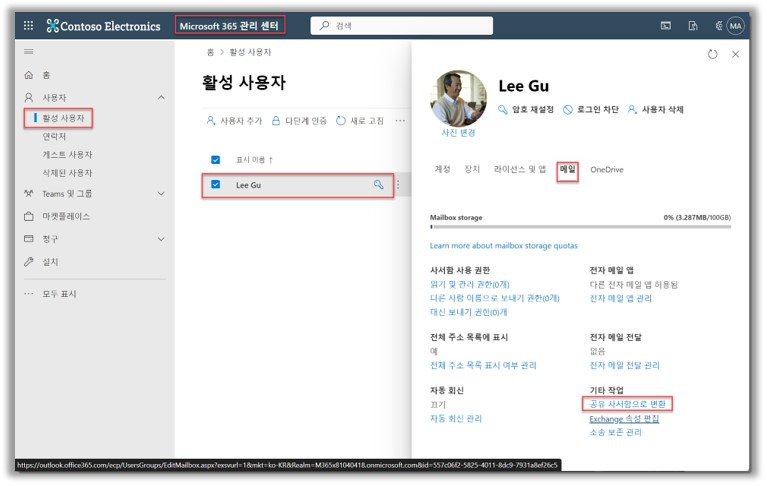
Task: Select 활성 사용자 in the sidebar
Action: coord(63,118)
